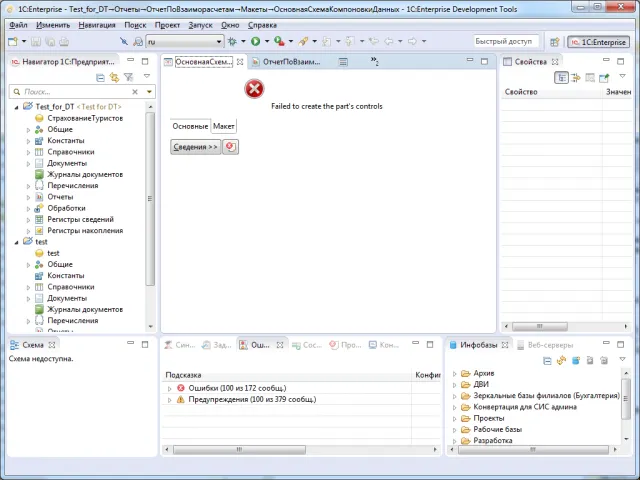Expand the Архив infobase folder

coord(454,373)
